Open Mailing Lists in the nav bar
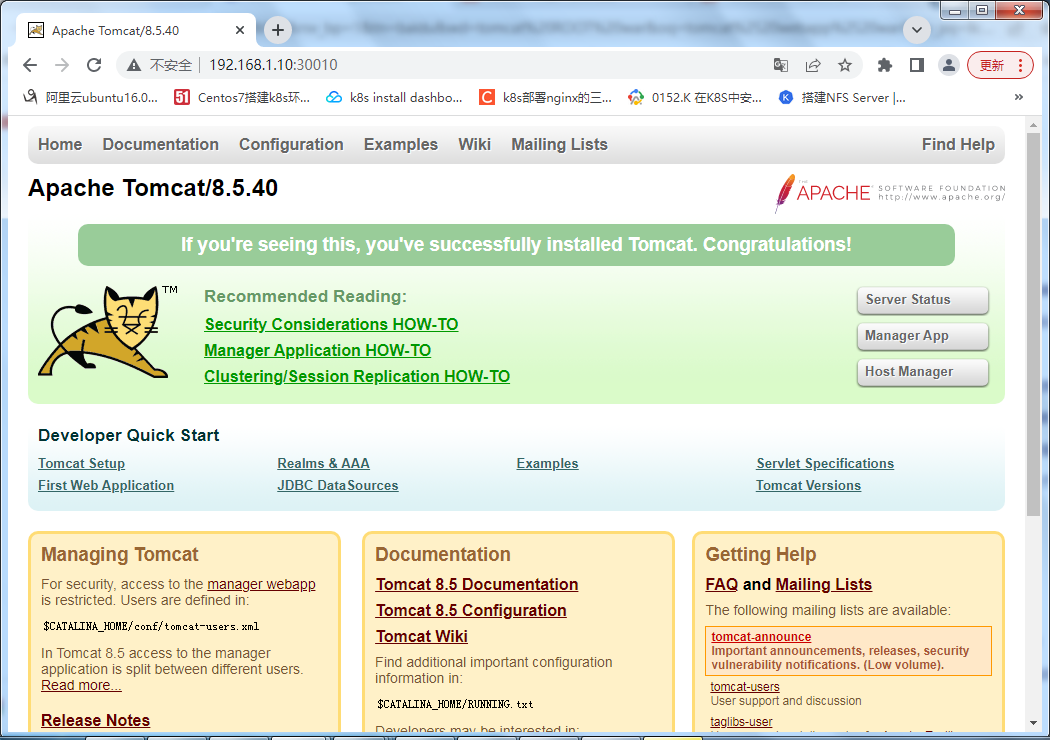This screenshot has width=1050, height=740. pyautogui.click(x=559, y=145)
